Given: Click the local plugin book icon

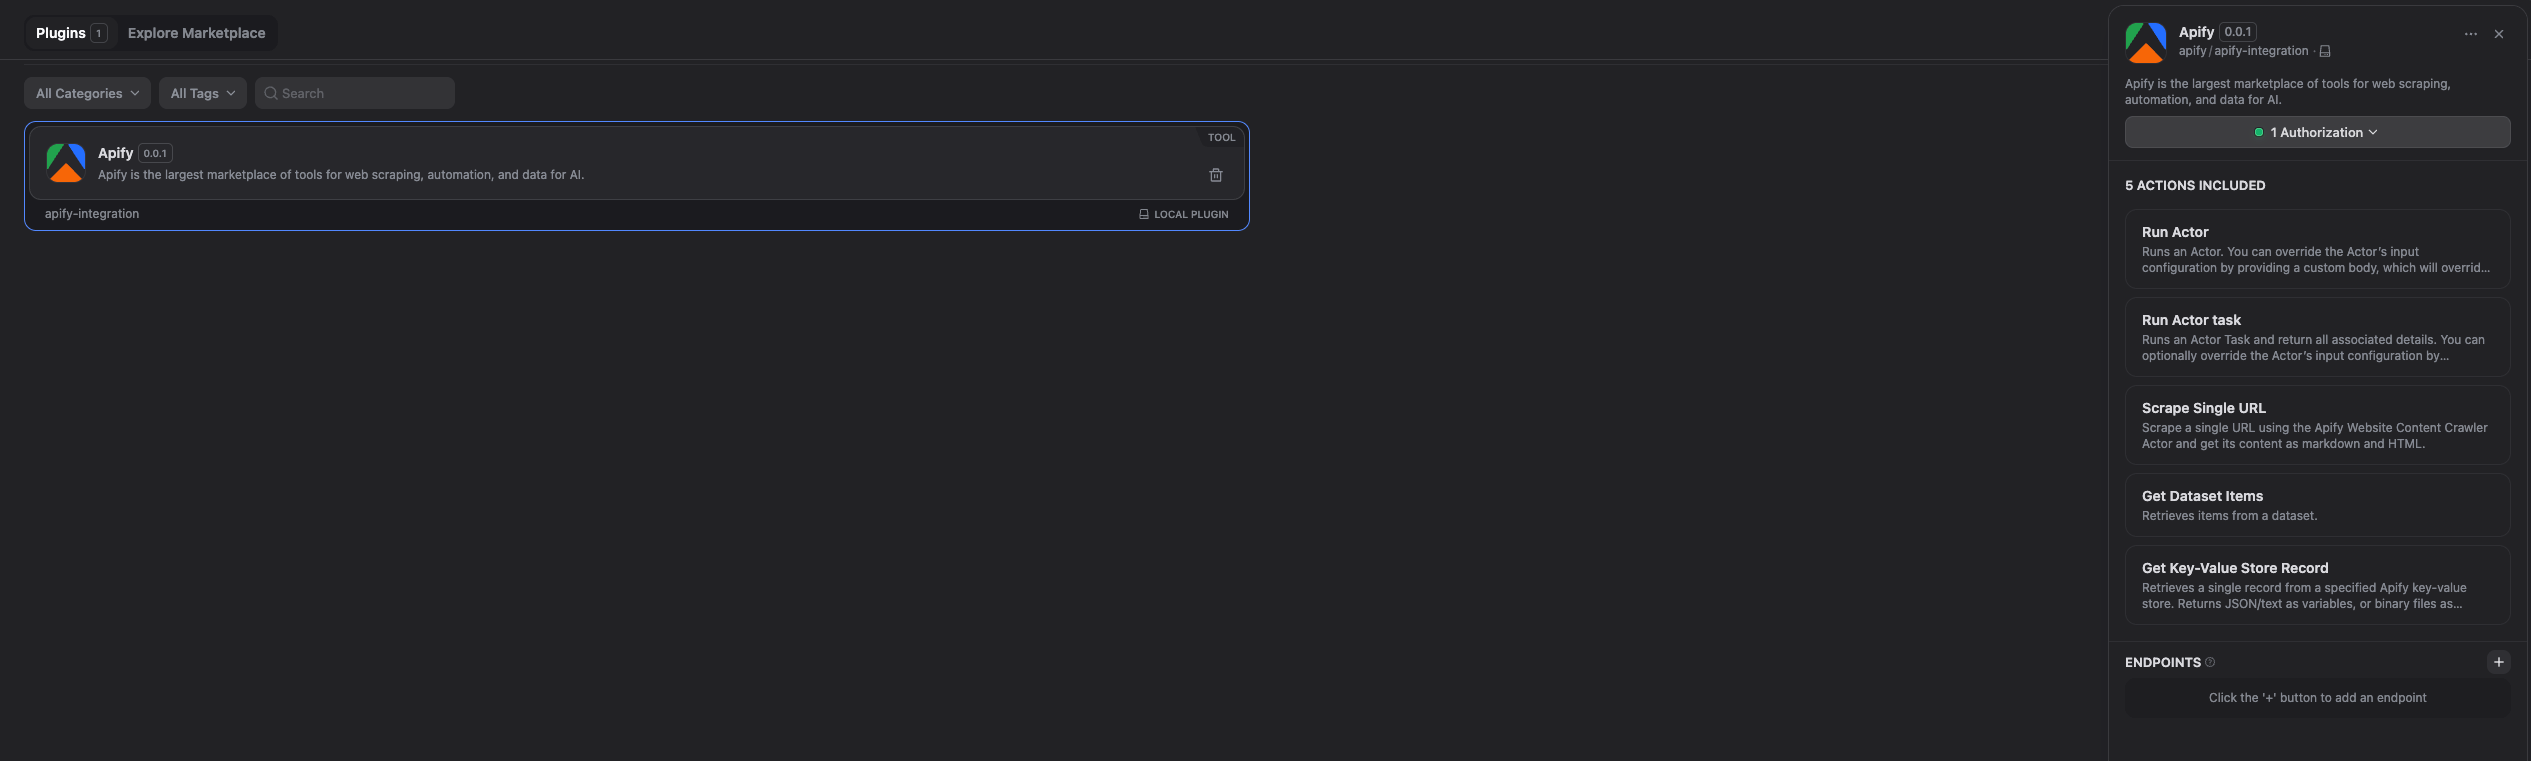Looking at the screenshot, I should (x=1143, y=213).
